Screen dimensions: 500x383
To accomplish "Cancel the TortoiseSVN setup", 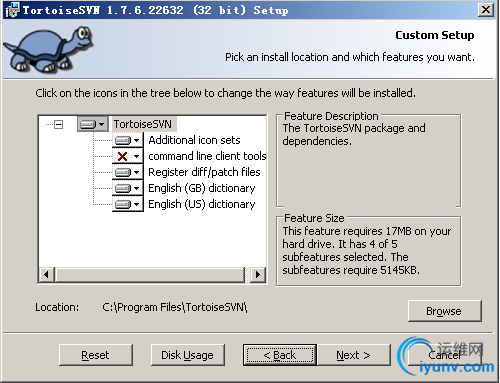I will point(445,355).
